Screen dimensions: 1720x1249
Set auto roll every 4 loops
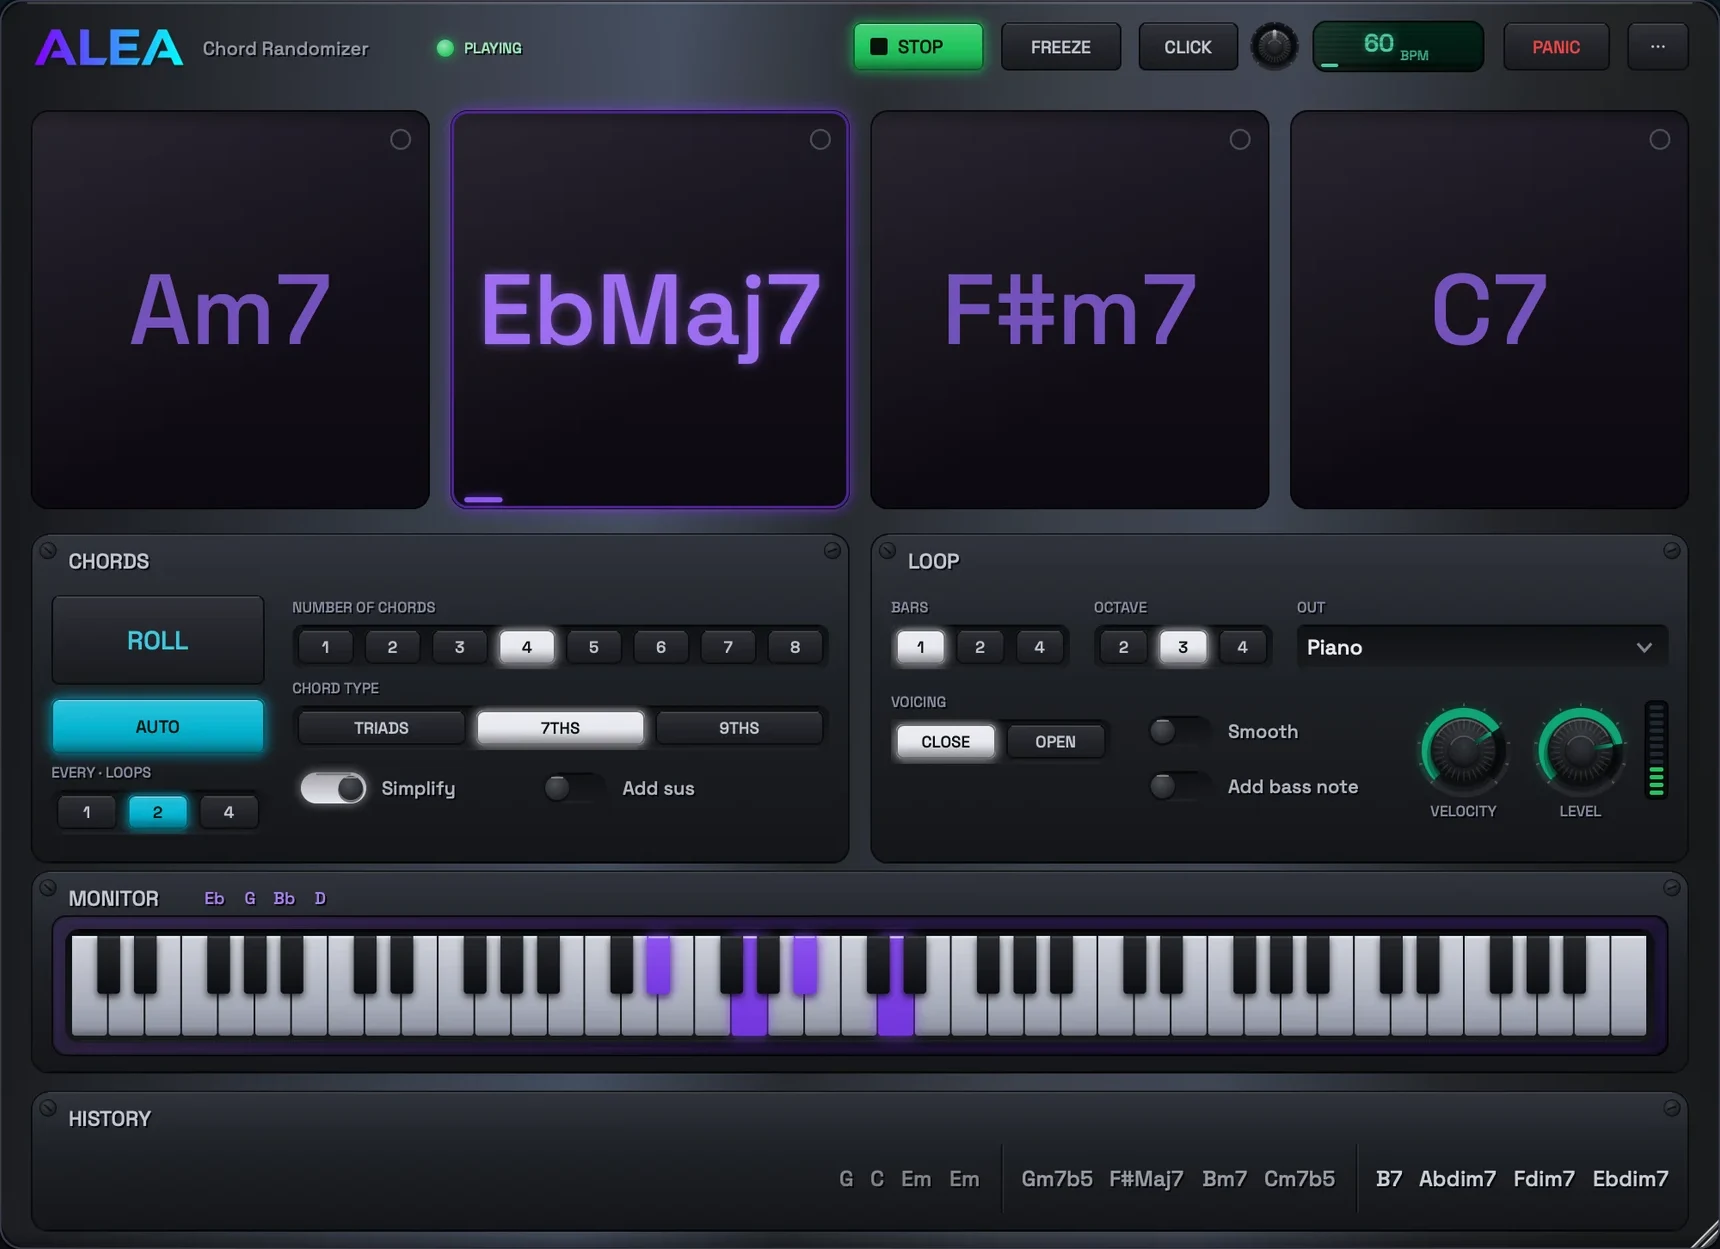[x=228, y=812]
